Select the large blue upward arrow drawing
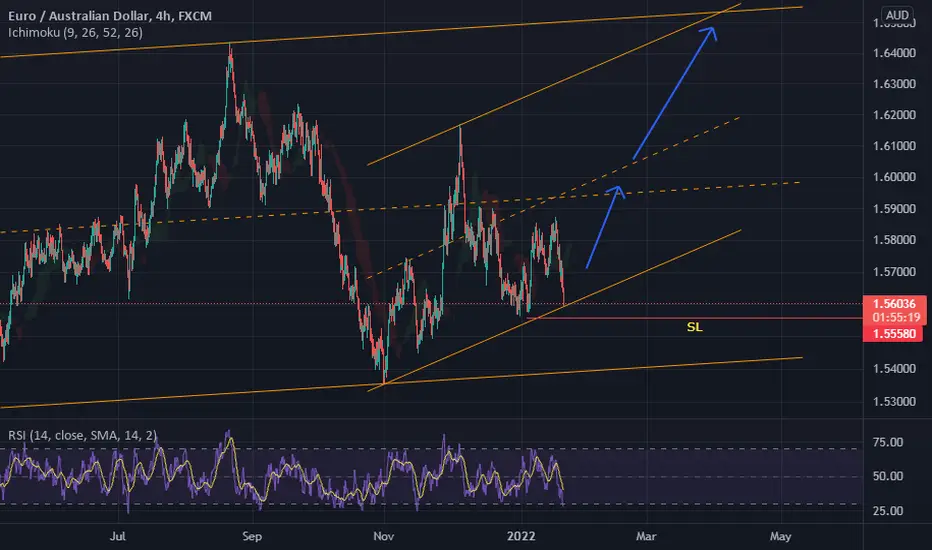The image size is (932, 550). 674,93
